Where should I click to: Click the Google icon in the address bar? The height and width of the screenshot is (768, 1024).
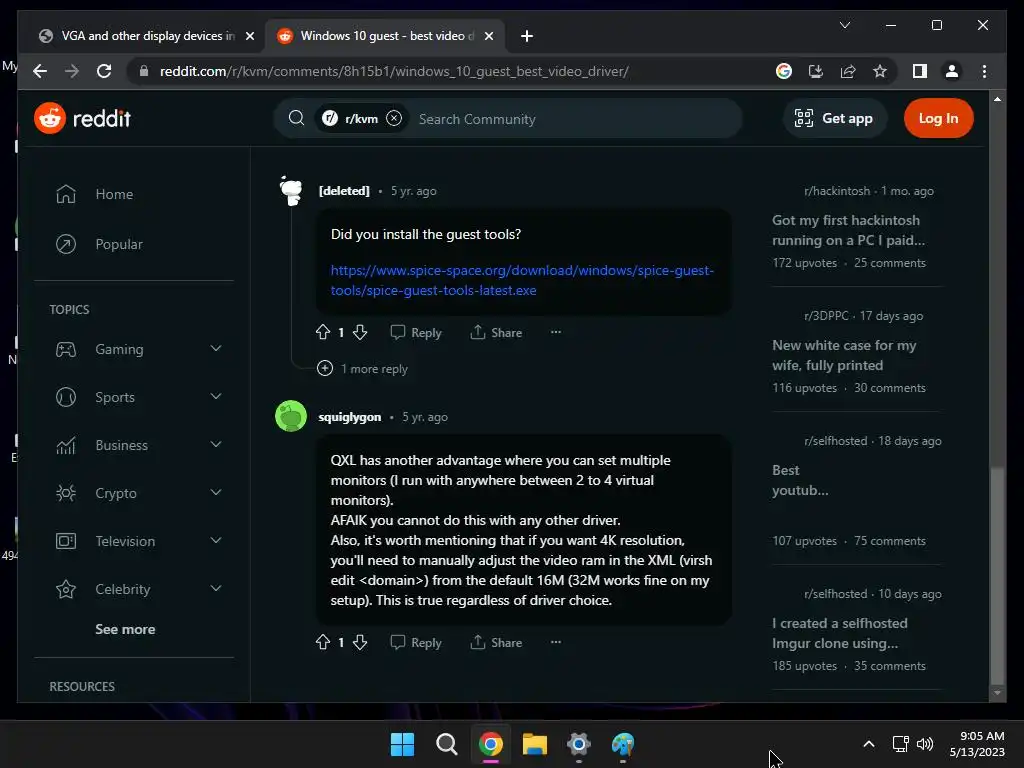coord(784,71)
